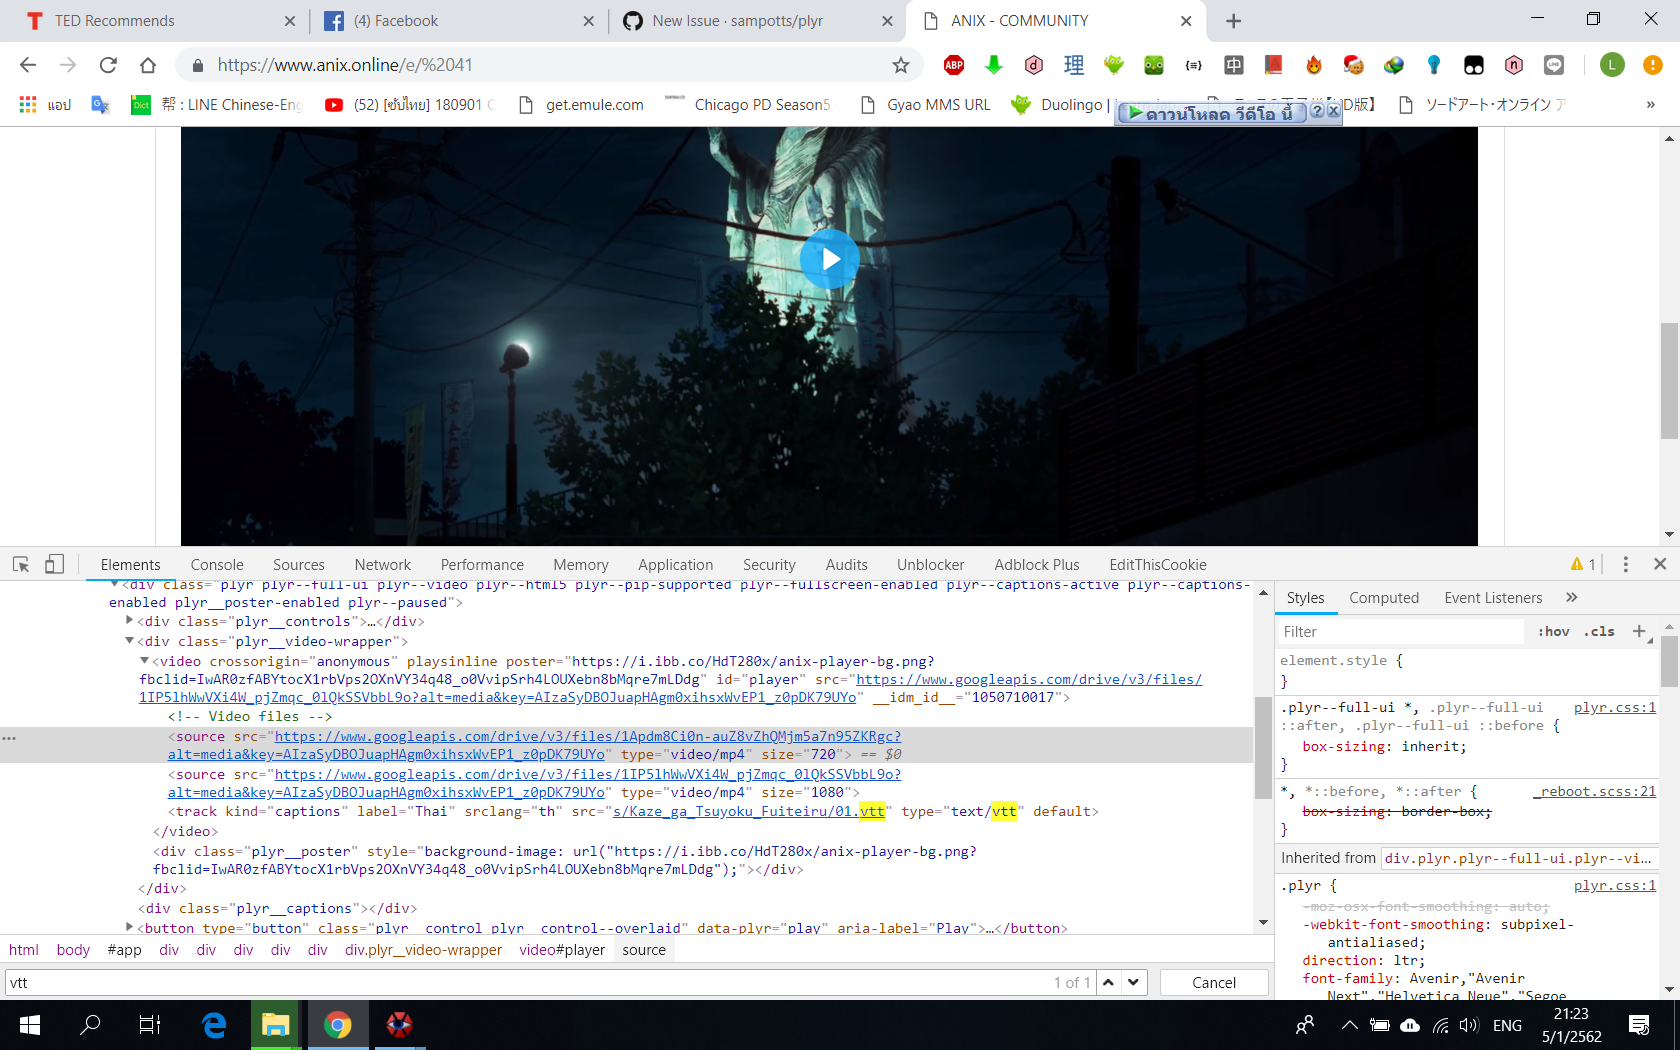Viewport: 1680px width, 1050px height.
Task: Open the Chicago PD Season5 bookmark
Action: [748, 104]
